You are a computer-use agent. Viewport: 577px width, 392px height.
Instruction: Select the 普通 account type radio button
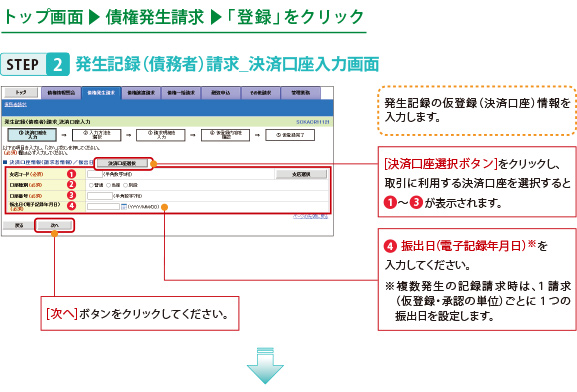click(91, 185)
